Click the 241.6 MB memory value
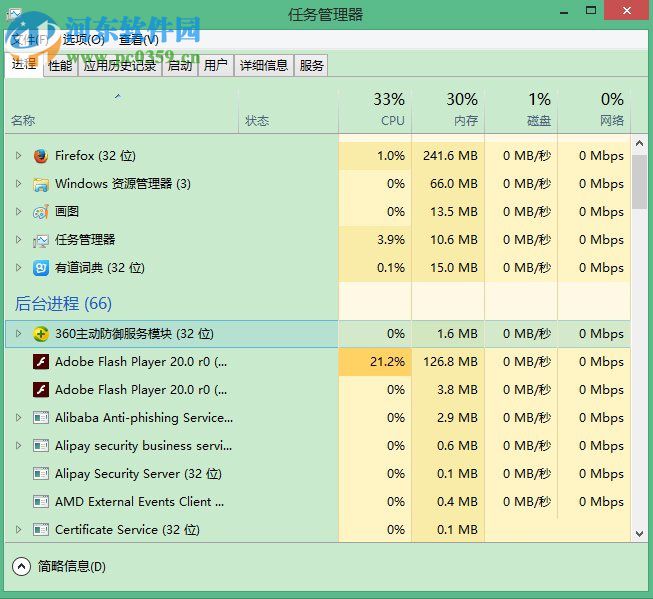This screenshot has width=653, height=599. coord(450,156)
